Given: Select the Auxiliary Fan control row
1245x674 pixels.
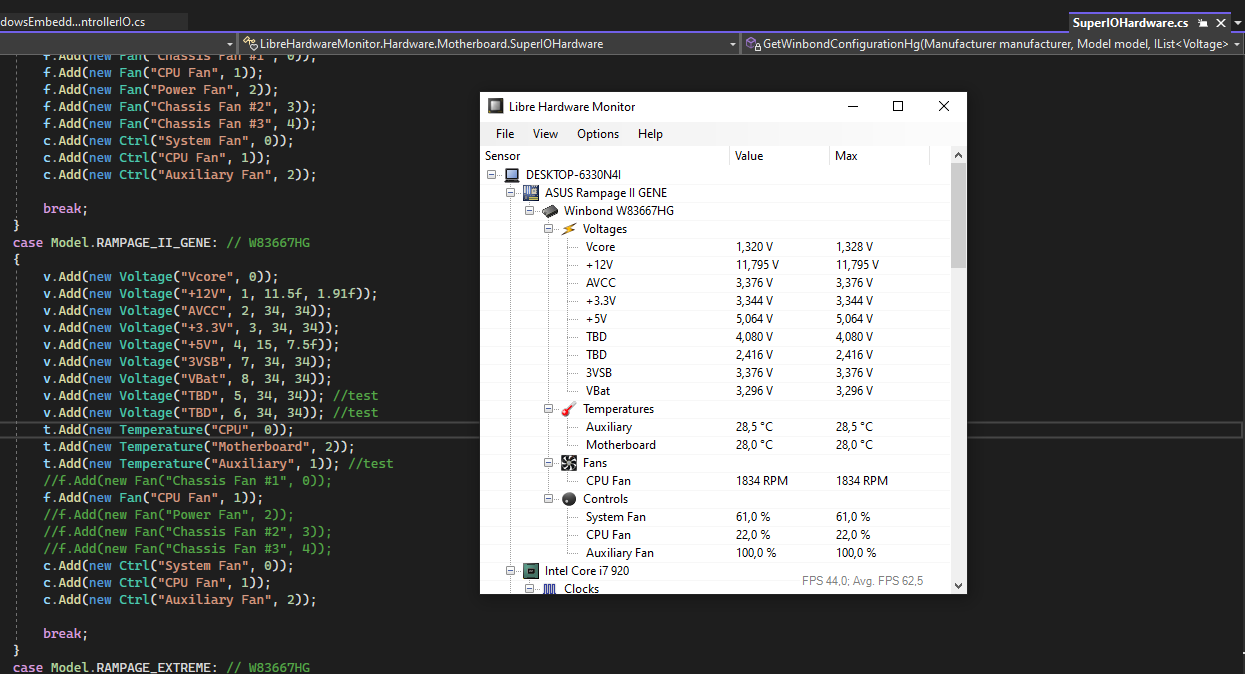Looking at the screenshot, I should click(716, 553).
